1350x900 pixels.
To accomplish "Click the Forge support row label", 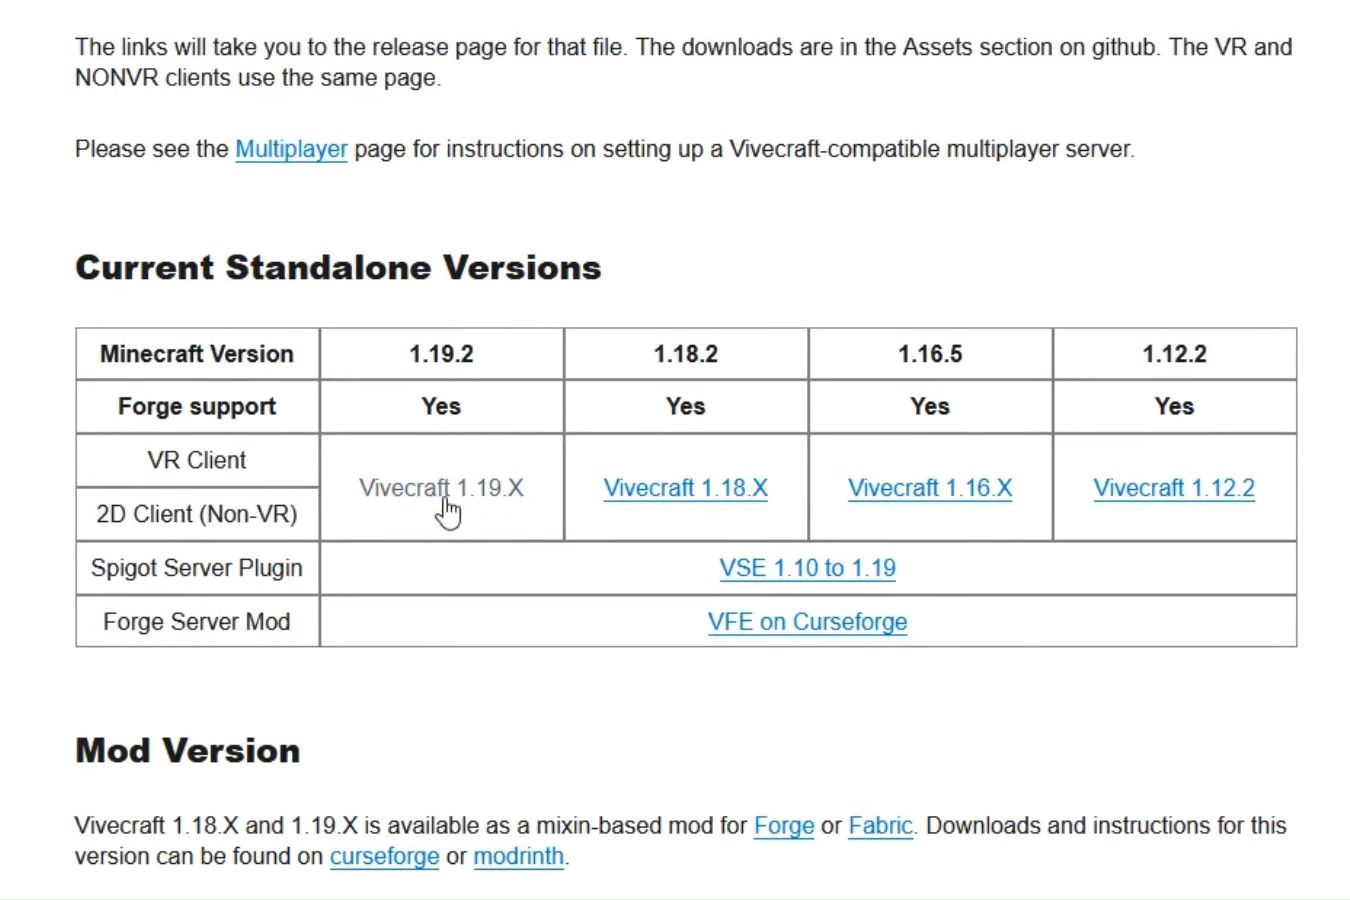I will tap(197, 407).
